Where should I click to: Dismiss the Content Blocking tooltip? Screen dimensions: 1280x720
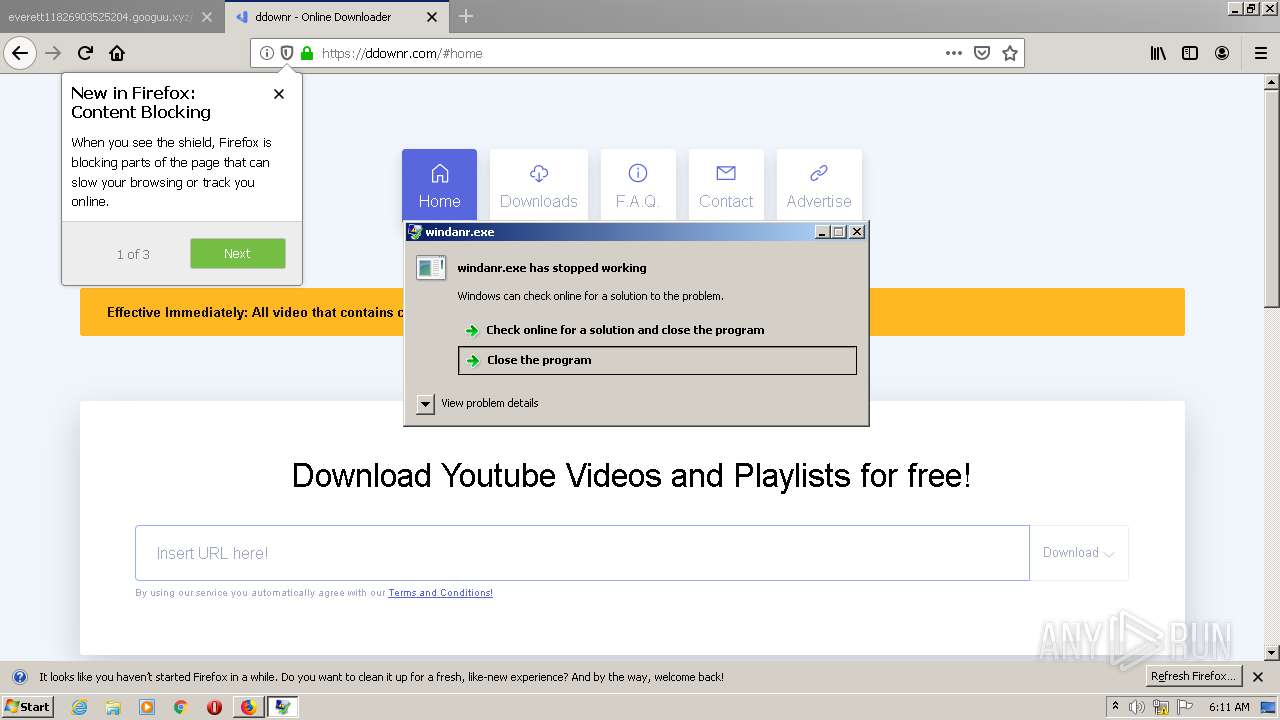click(x=279, y=94)
